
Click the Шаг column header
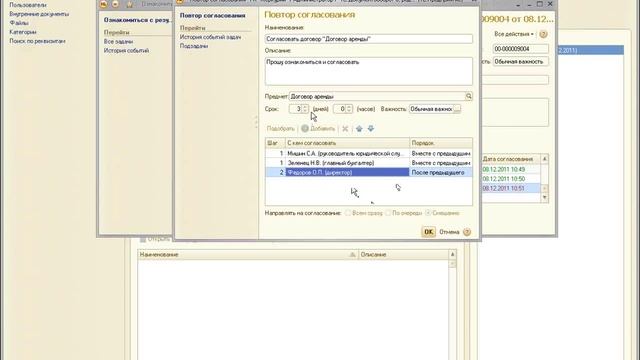275,143
